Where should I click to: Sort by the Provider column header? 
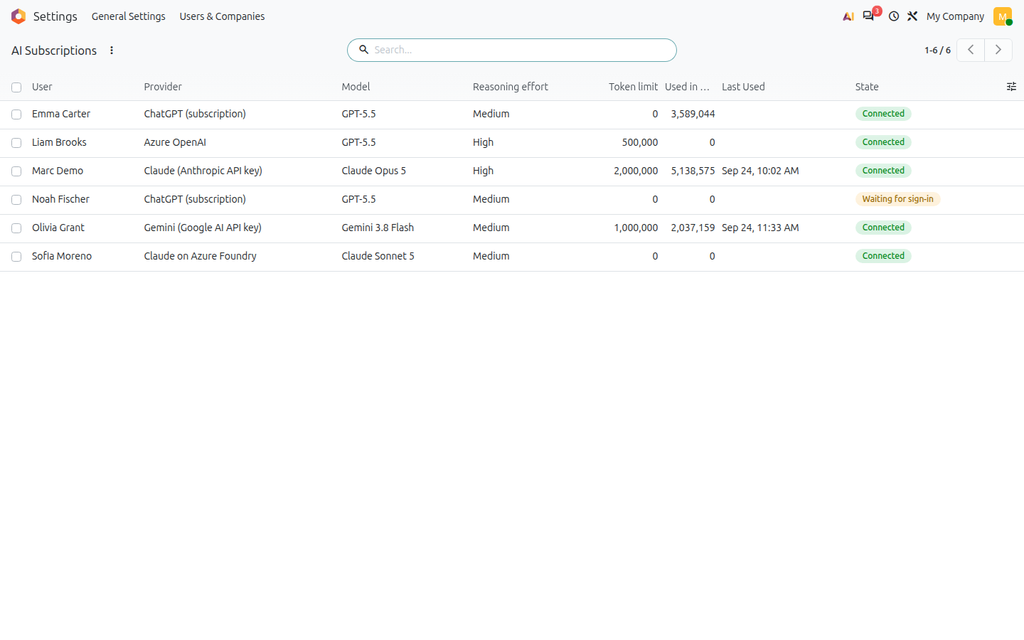[x=163, y=87]
